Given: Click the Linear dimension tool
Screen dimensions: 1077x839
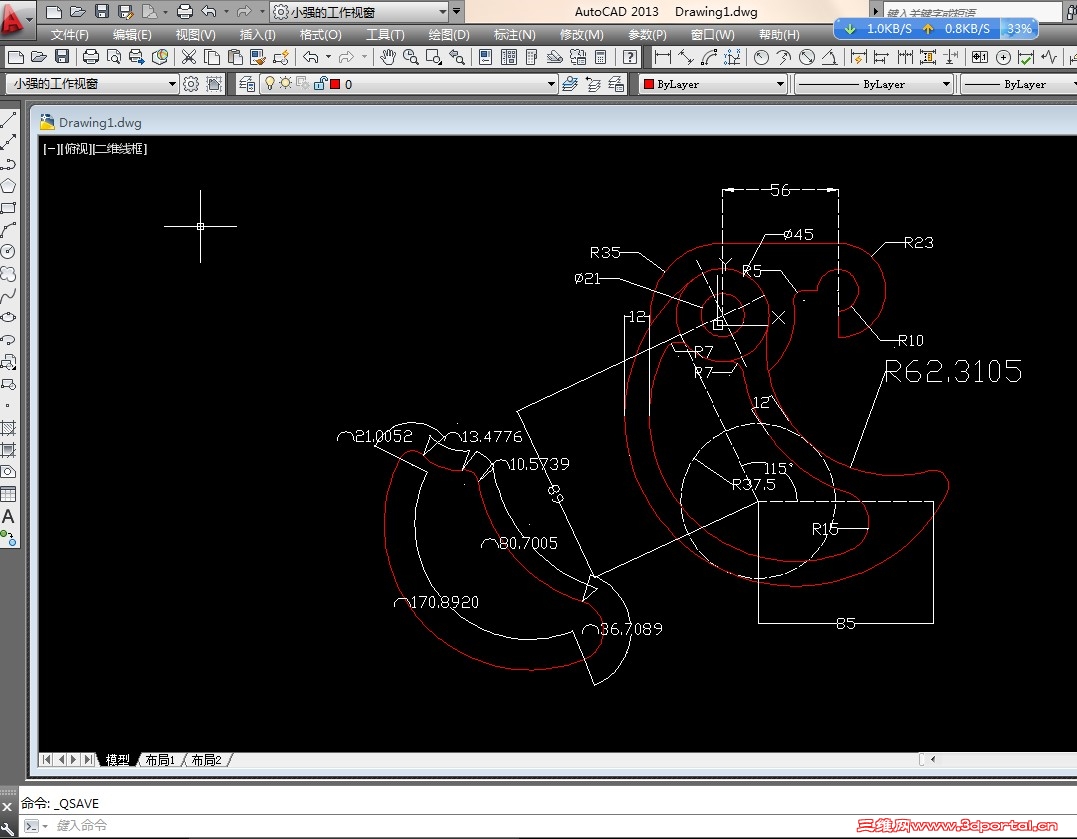Looking at the screenshot, I should coord(663,57).
